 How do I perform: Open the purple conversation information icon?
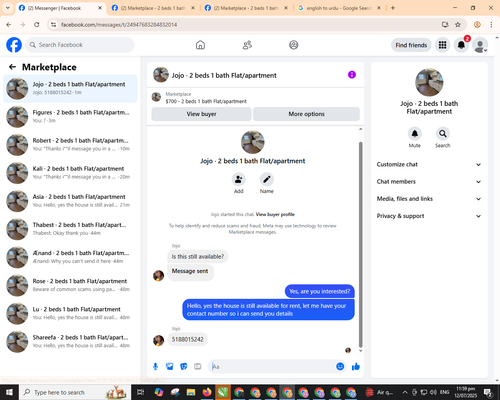(352, 75)
